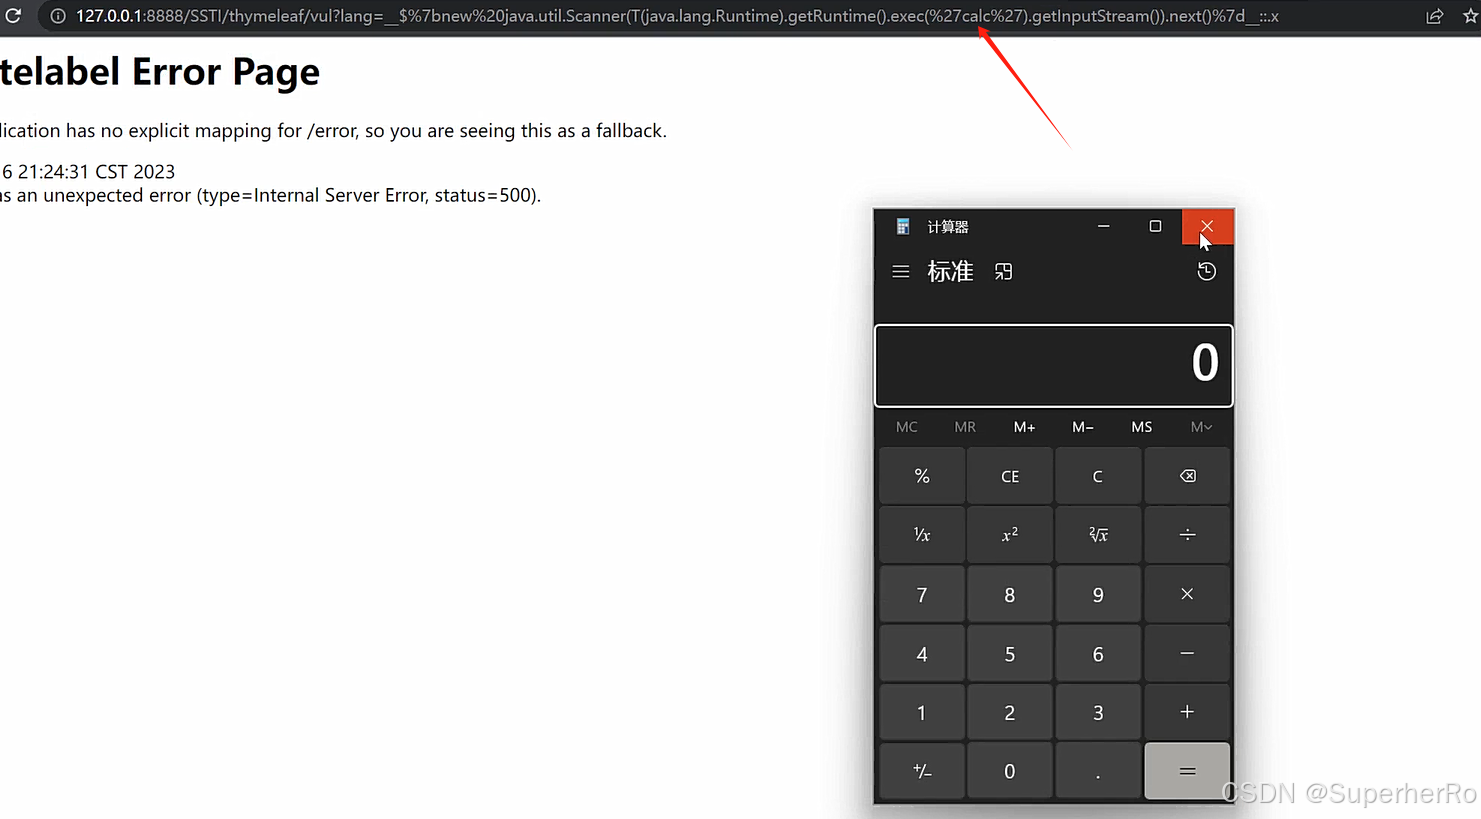The height and width of the screenshot is (819, 1481).
Task: Click the 标准 mode heading
Action: coord(950,272)
